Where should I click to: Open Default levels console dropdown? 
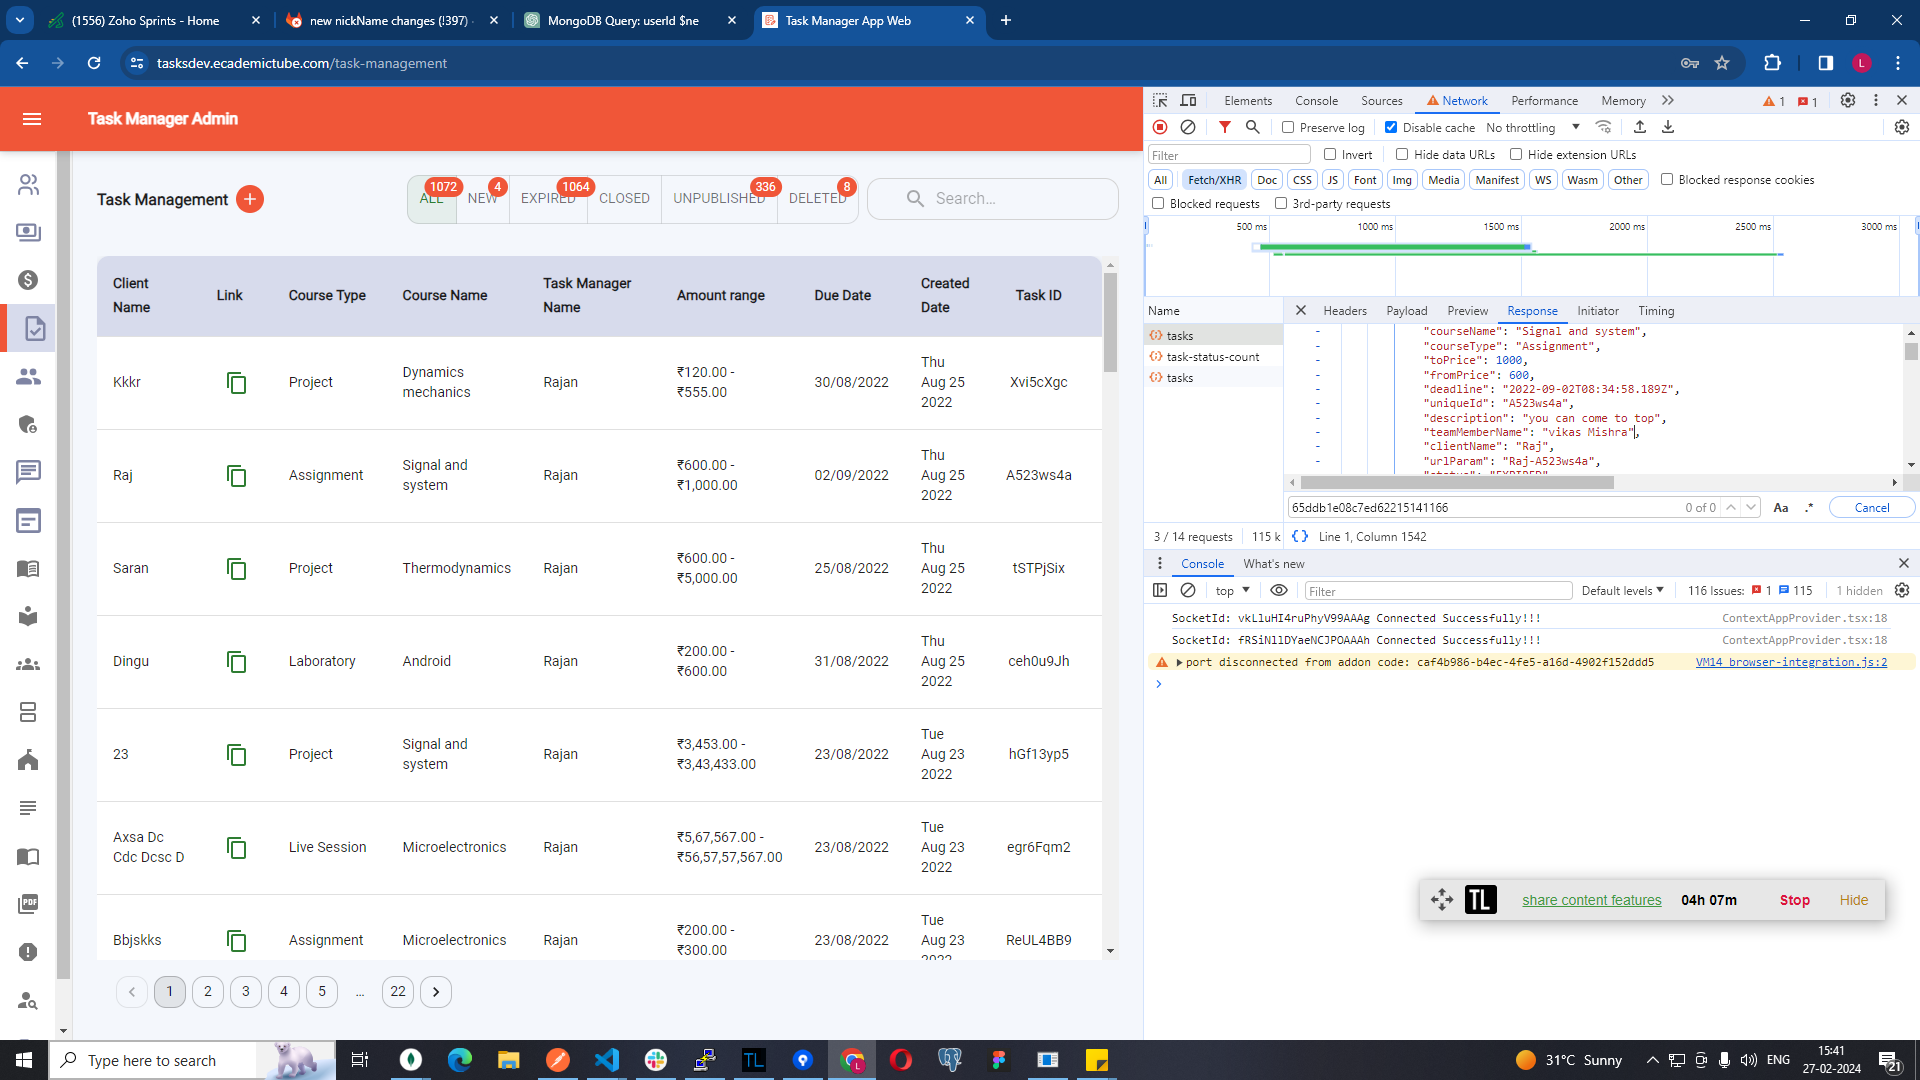pos(1622,591)
